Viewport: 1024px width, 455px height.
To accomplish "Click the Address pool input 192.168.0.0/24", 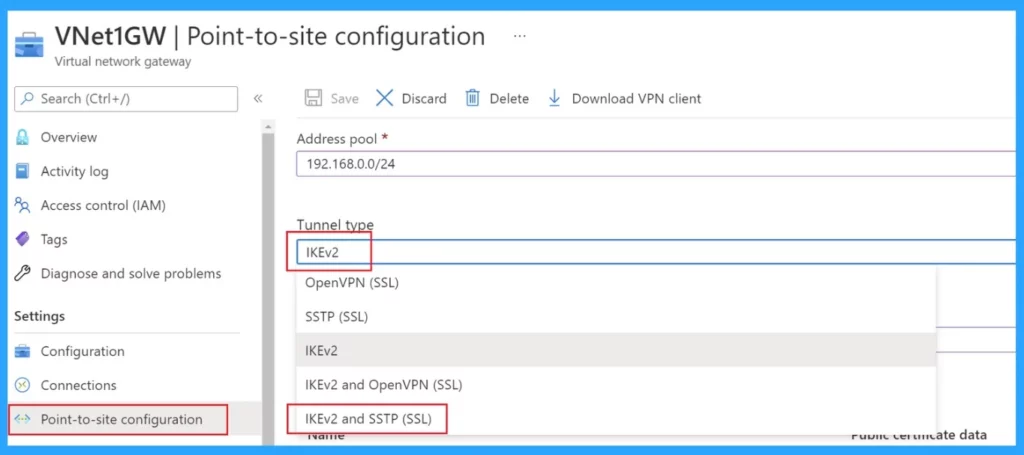I will click(658, 164).
